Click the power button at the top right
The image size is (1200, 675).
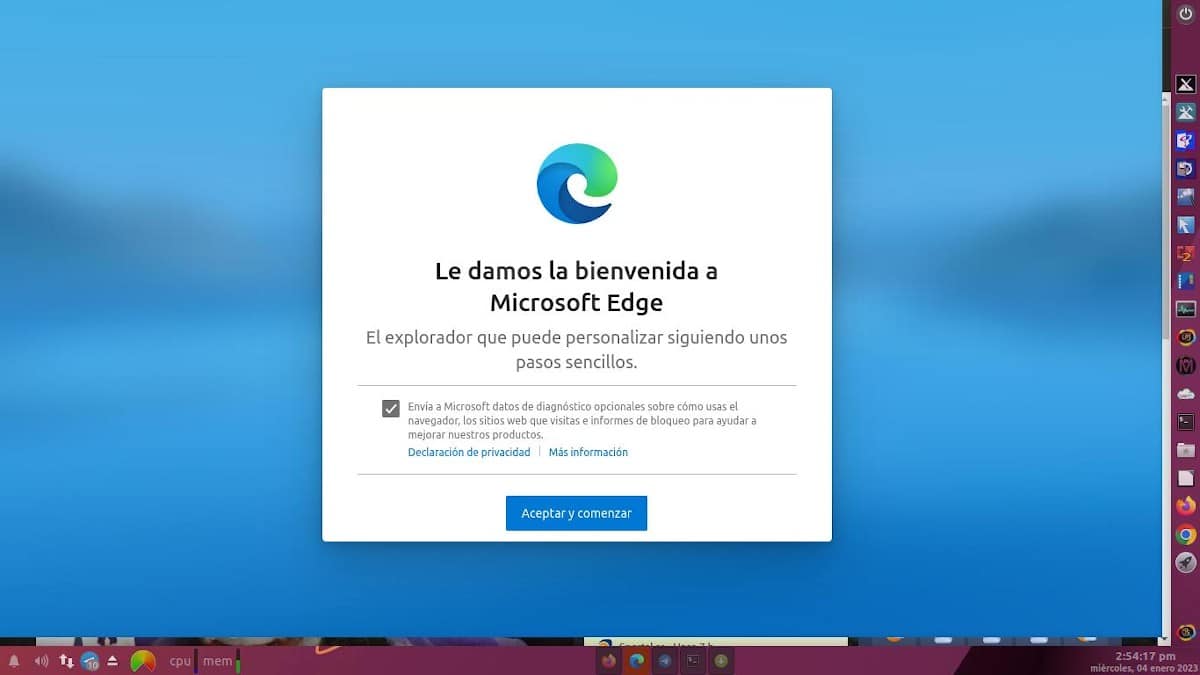pyautogui.click(x=1184, y=15)
